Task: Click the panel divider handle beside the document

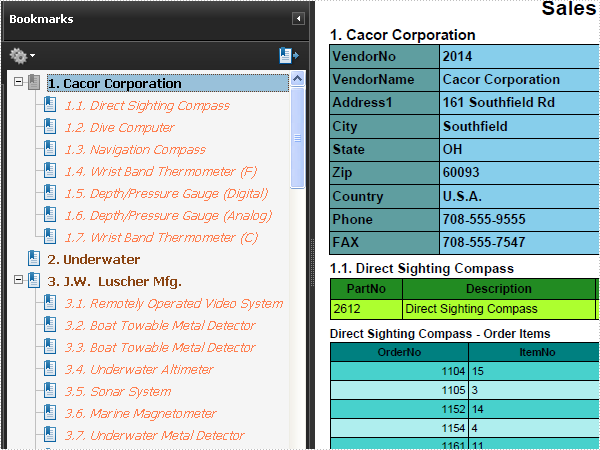Action: (x=312, y=262)
